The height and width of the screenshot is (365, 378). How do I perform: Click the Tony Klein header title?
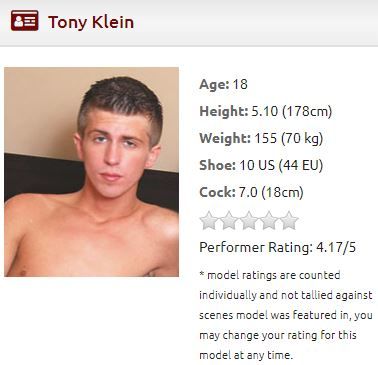pyautogui.click(x=91, y=22)
